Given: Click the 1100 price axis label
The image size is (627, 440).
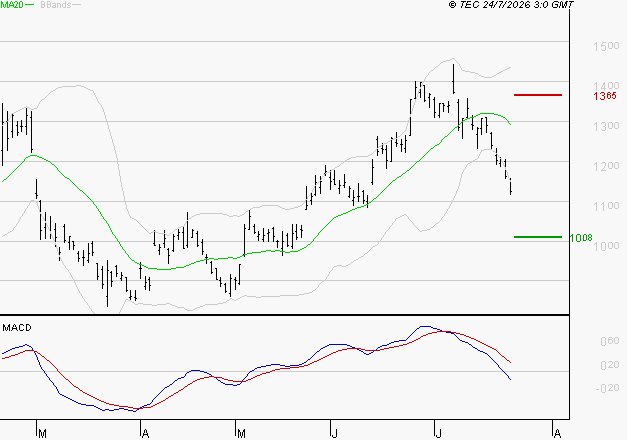Looking at the screenshot, I should [x=606, y=206].
